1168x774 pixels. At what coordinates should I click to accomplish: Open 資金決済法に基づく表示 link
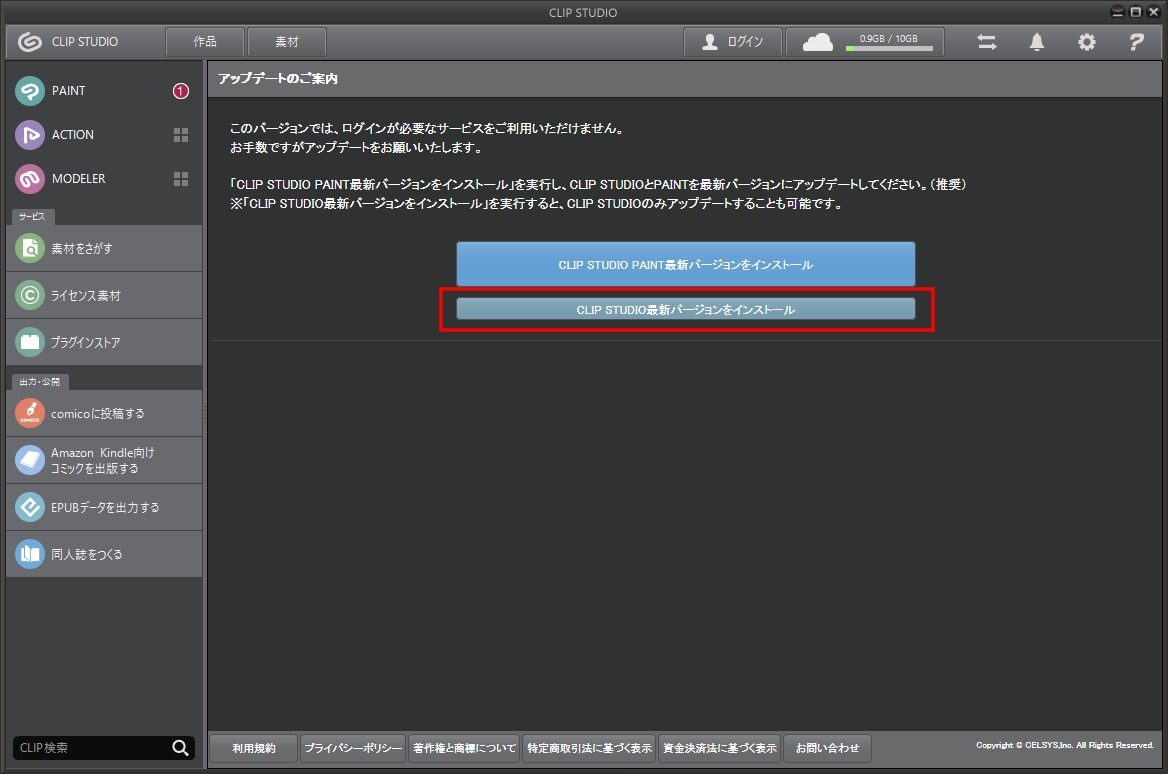[720, 748]
